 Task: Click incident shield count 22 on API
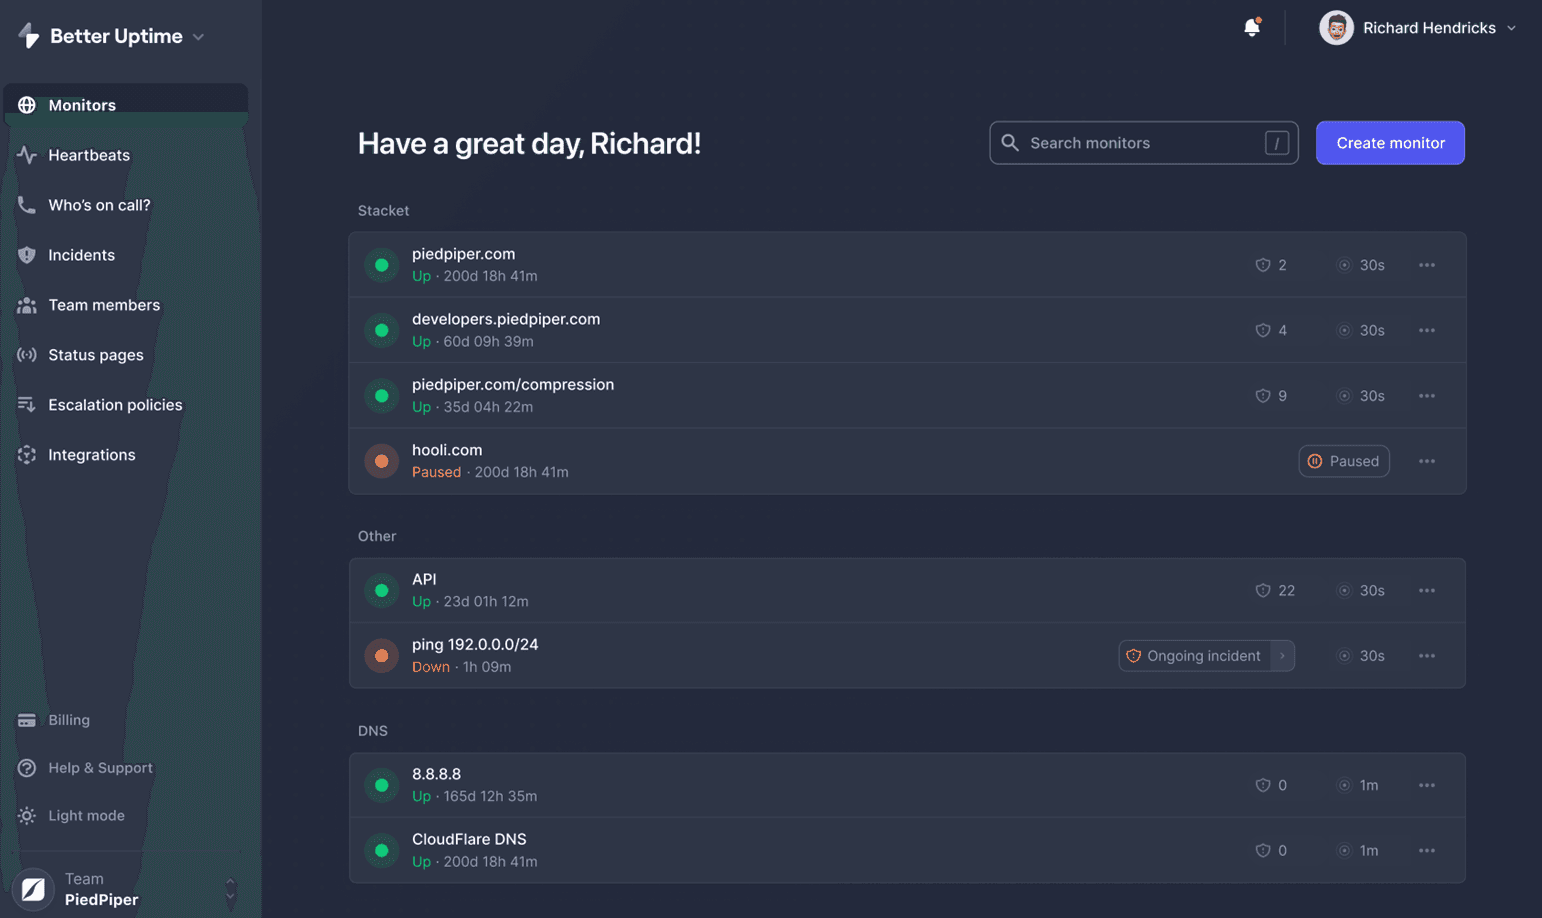[1275, 591]
